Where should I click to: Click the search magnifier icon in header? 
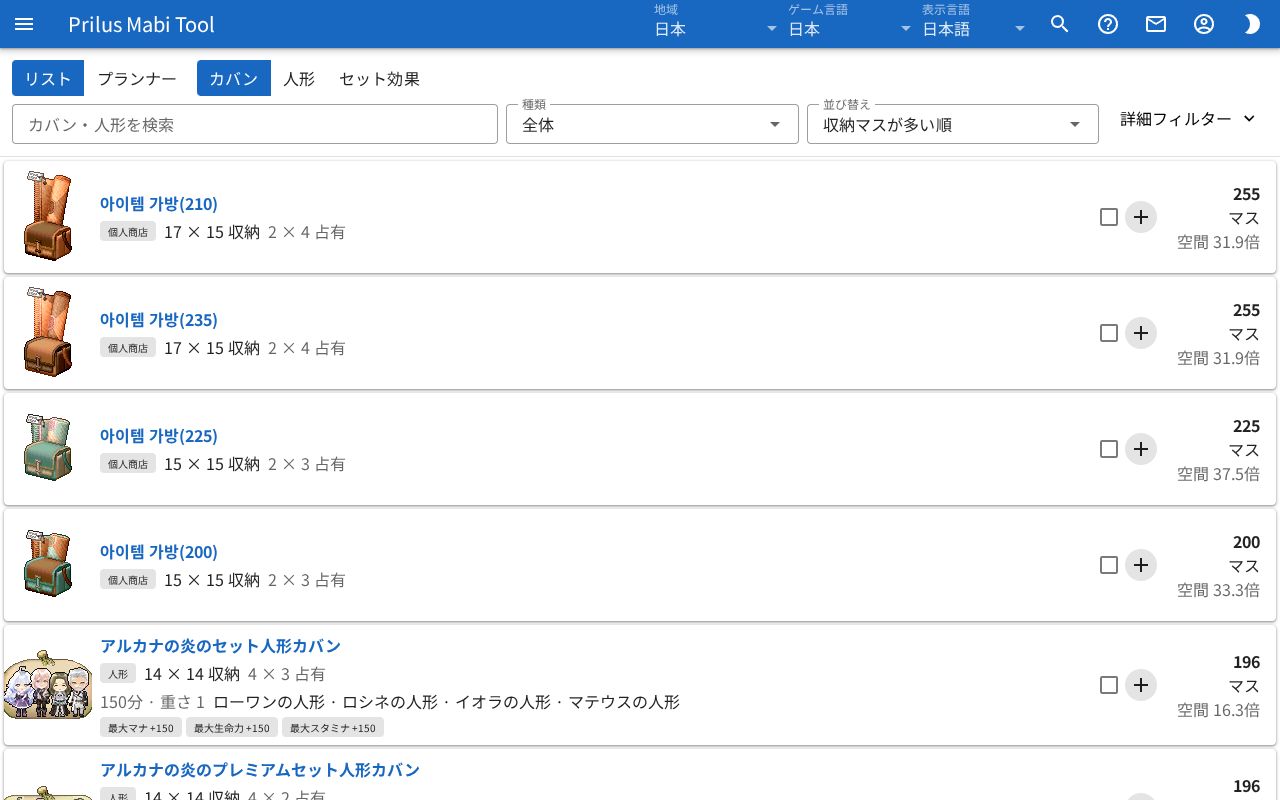(1060, 24)
